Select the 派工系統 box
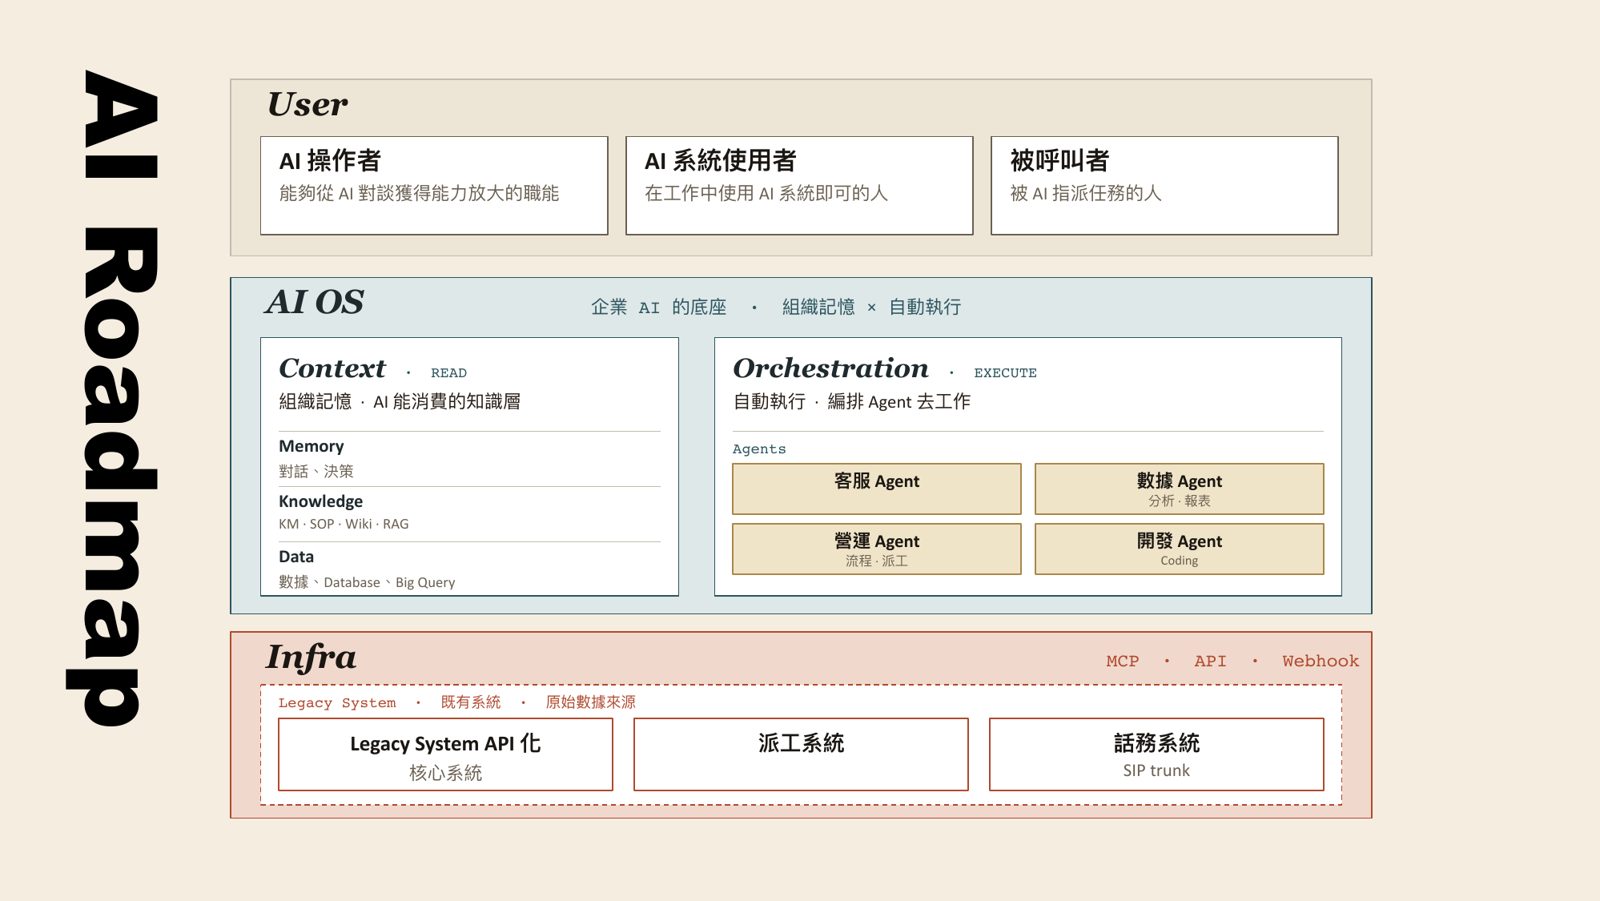Viewport: 1600px width, 901px height. point(801,754)
